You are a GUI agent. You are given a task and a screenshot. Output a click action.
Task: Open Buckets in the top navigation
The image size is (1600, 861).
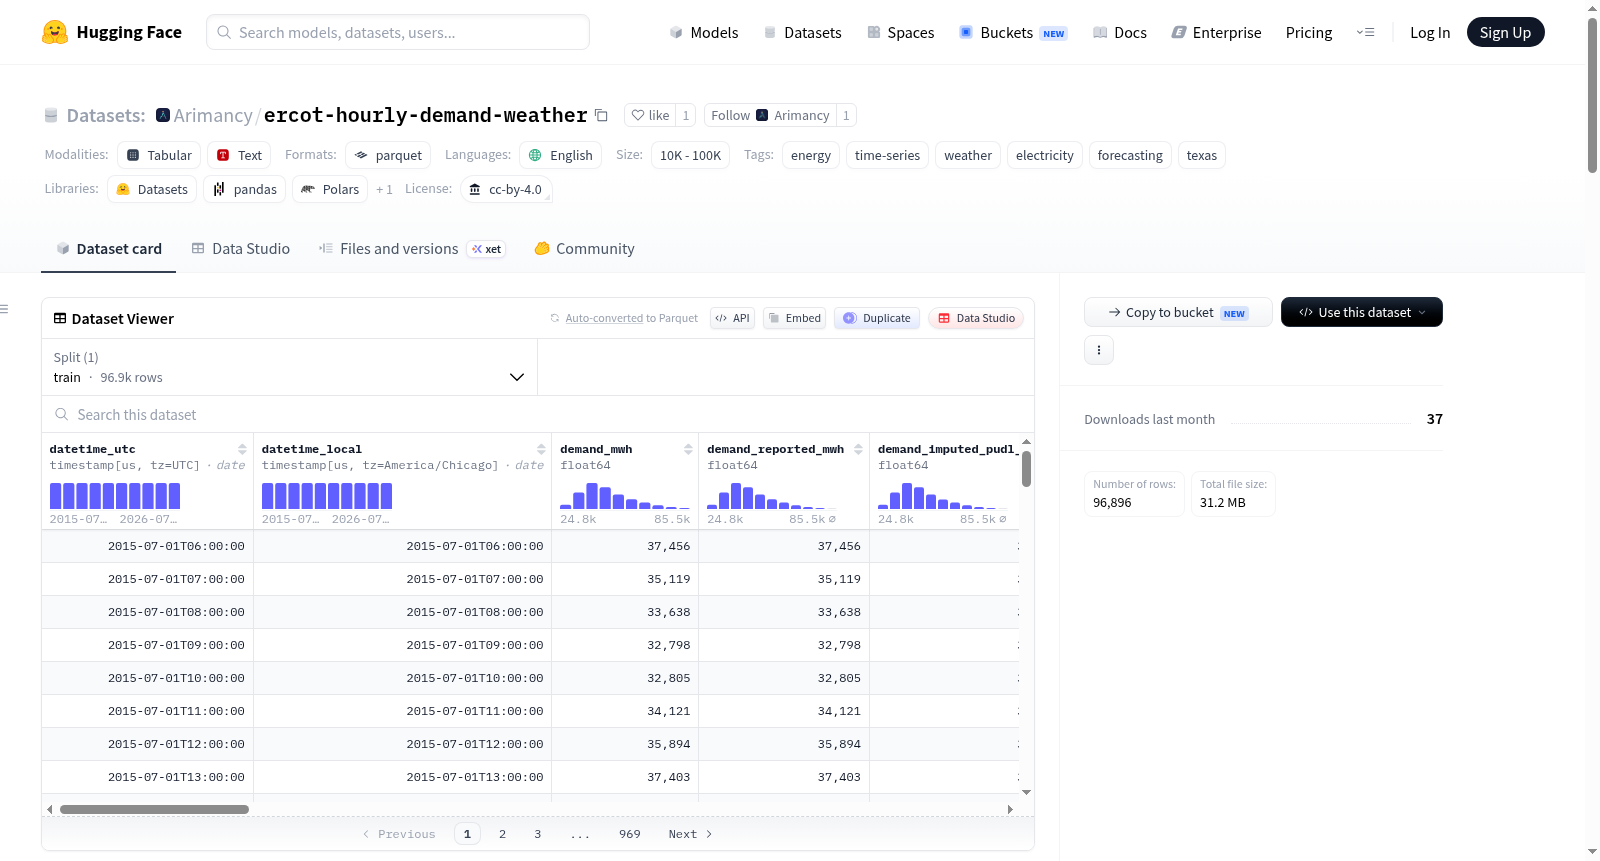[x=1013, y=32]
